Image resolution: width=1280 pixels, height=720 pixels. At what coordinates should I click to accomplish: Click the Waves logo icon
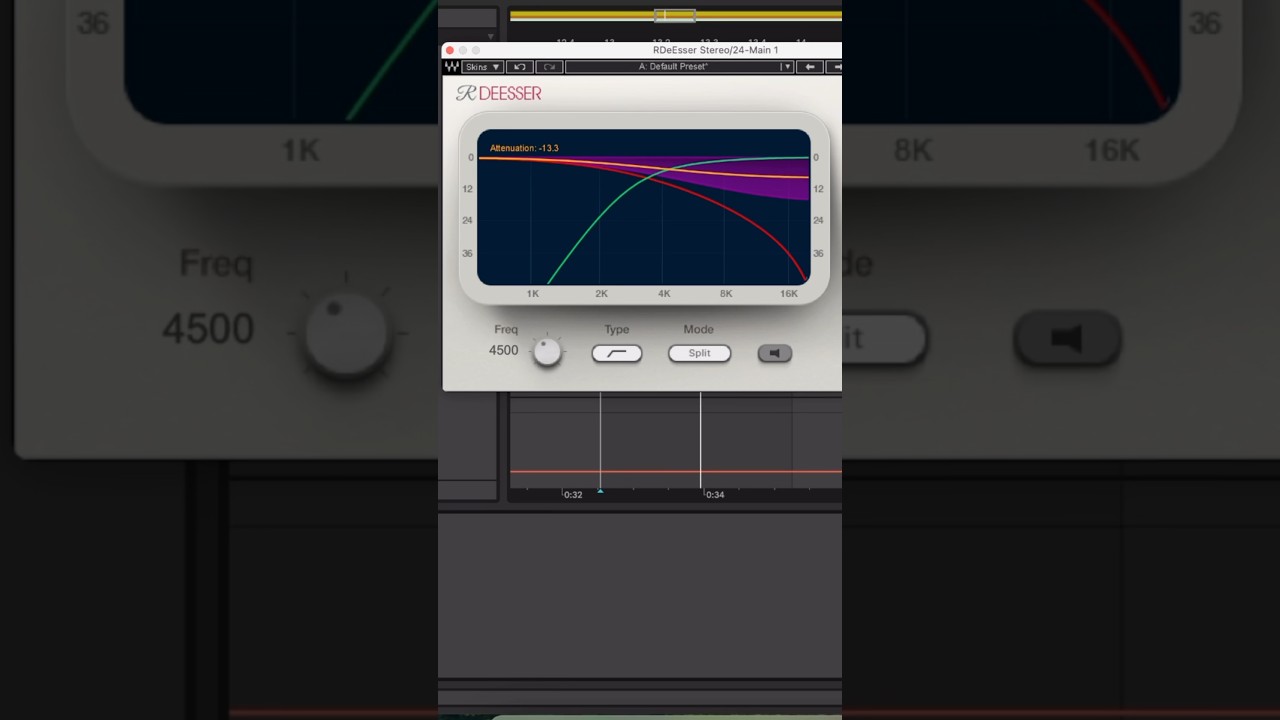[x=452, y=67]
